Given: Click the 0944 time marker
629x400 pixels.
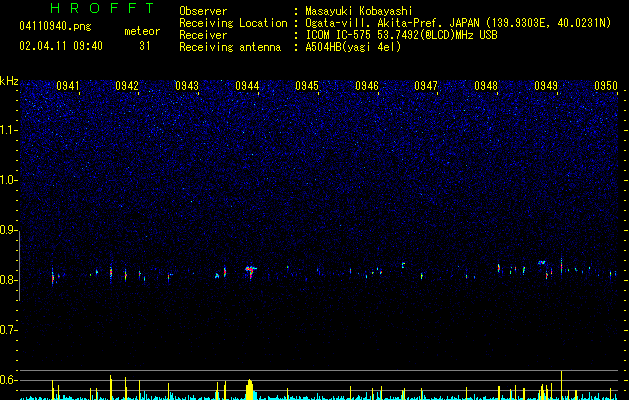Looking at the screenshot, I should [x=247, y=86].
